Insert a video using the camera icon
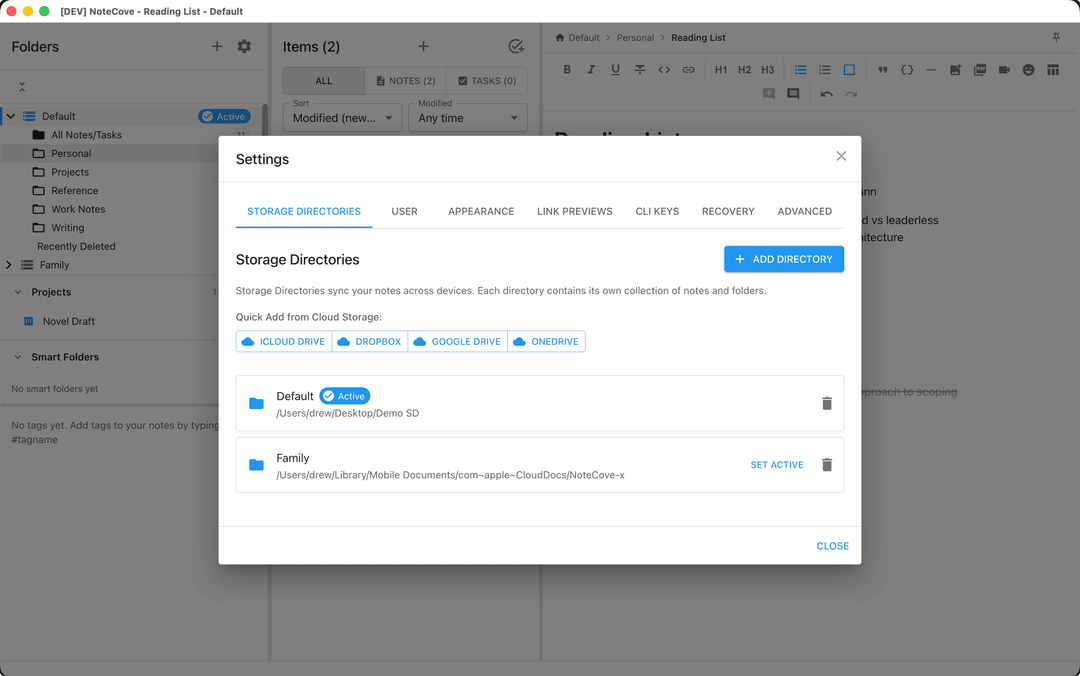The width and height of the screenshot is (1080, 676). pyautogui.click(x=1003, y=70)
